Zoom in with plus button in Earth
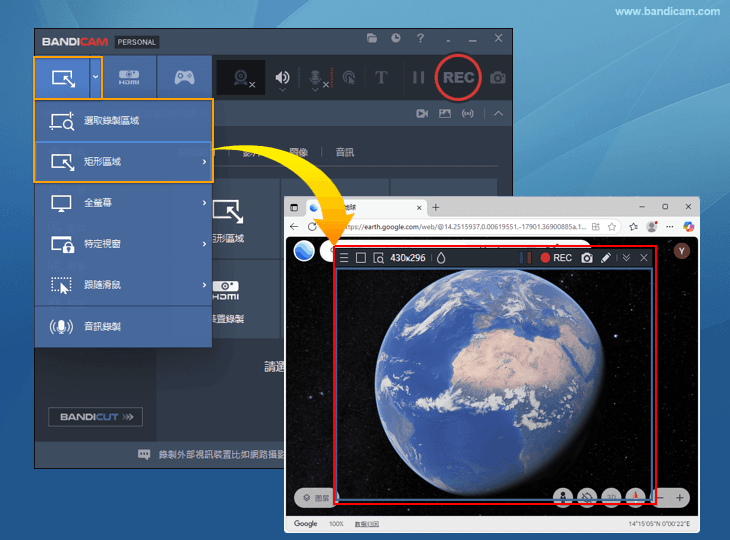Viewport: 730px width, 540px height. pos(679,498)
